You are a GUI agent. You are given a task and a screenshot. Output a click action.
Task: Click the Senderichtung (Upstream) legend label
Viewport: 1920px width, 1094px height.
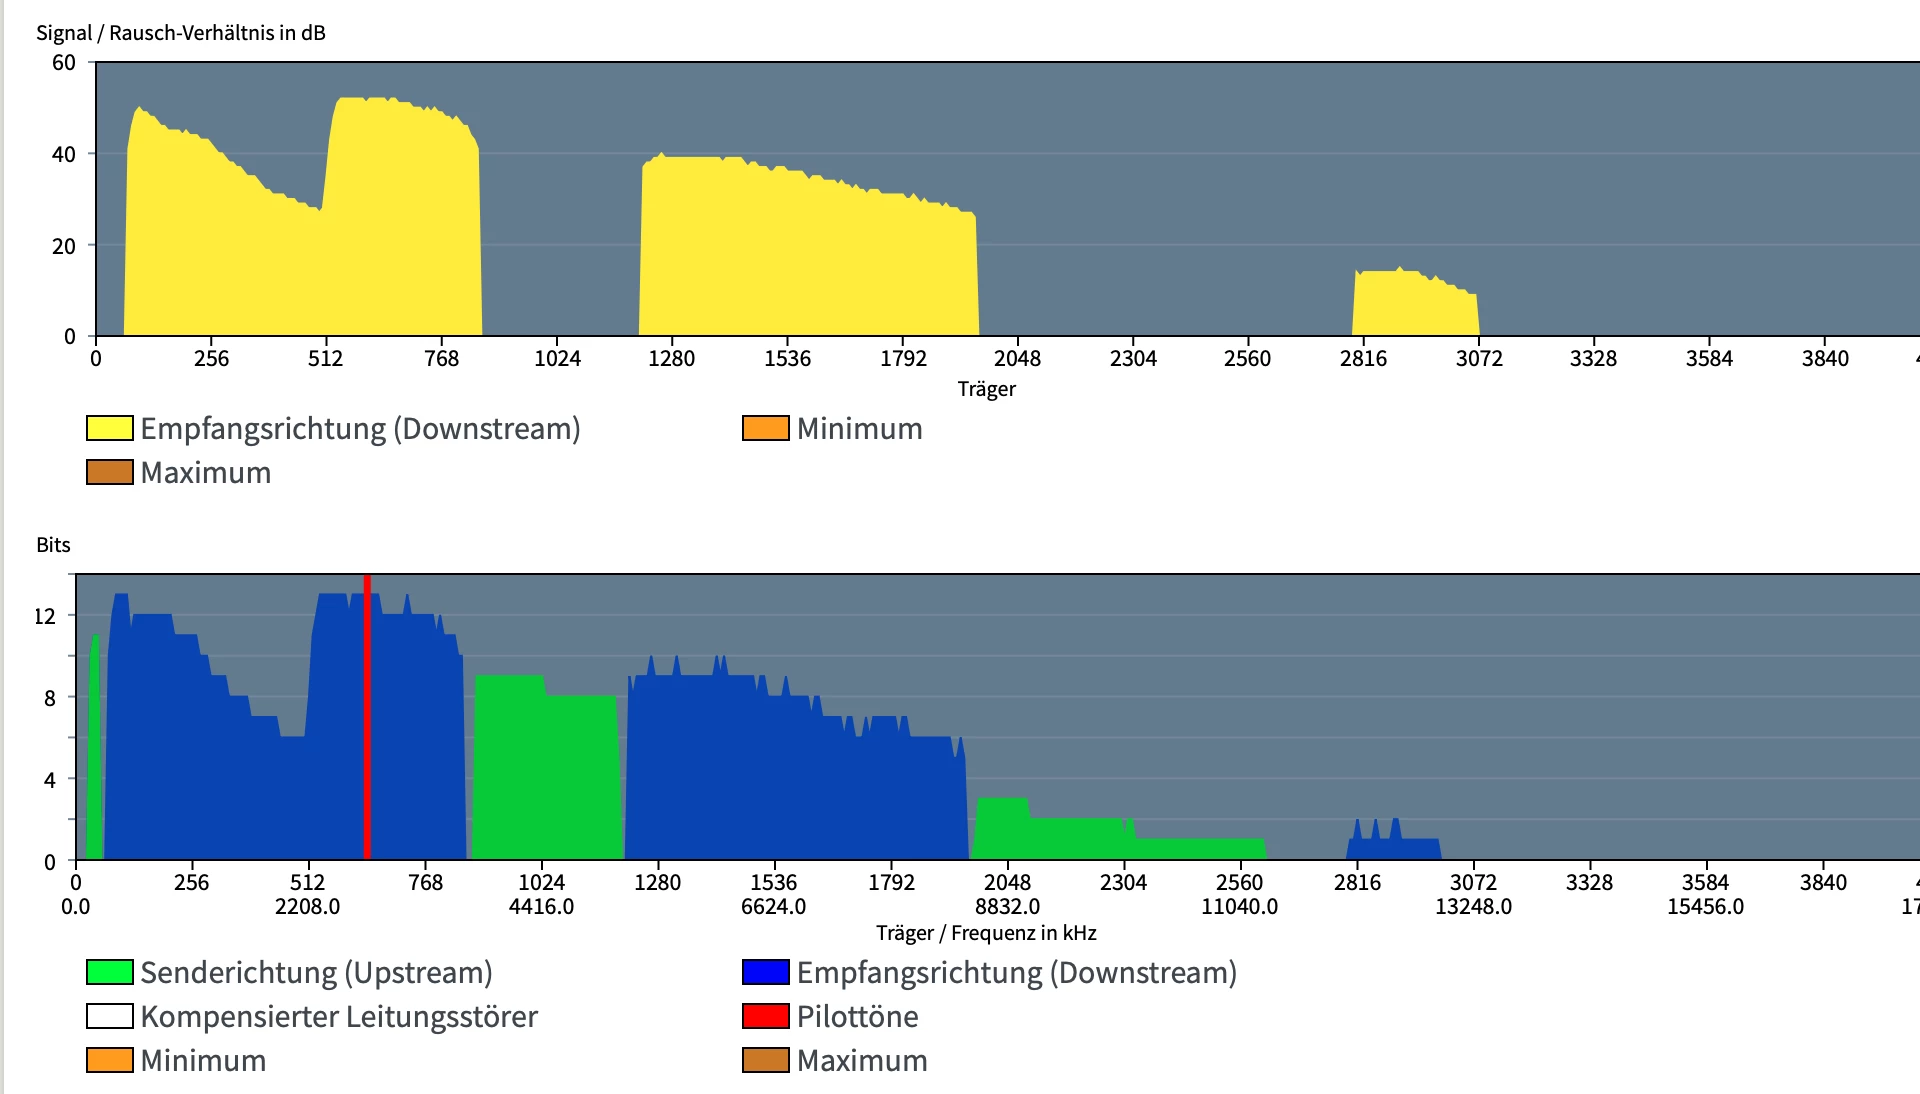coord(316,973)
